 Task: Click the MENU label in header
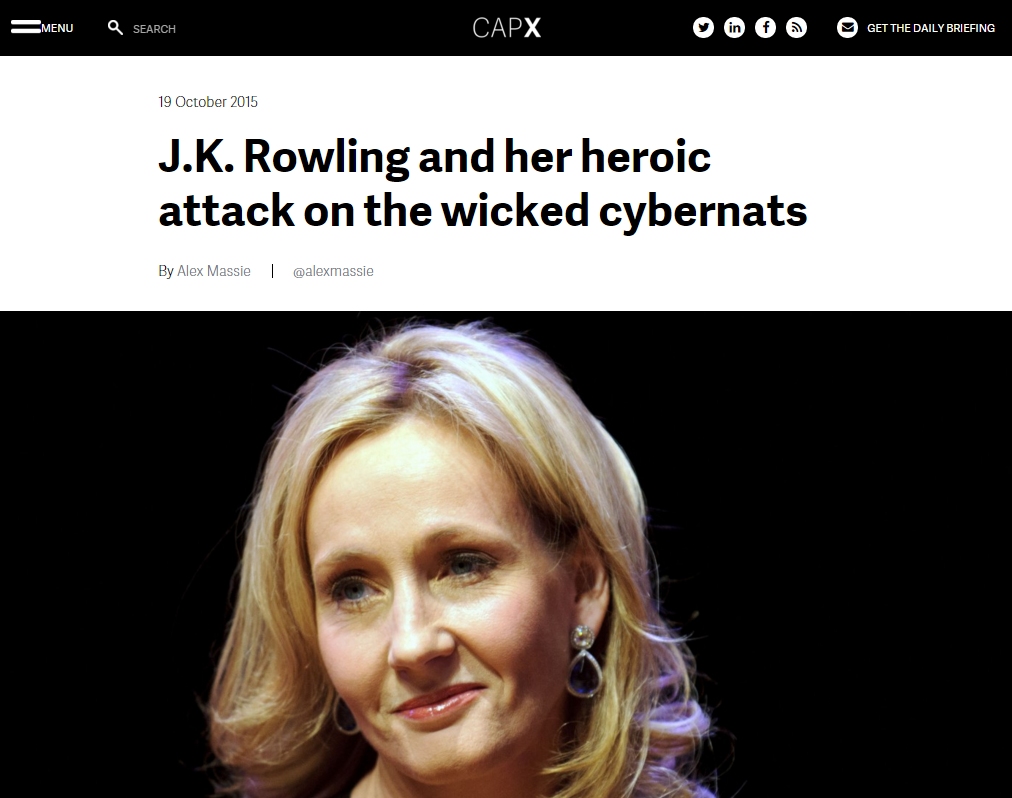pos(57,28)
